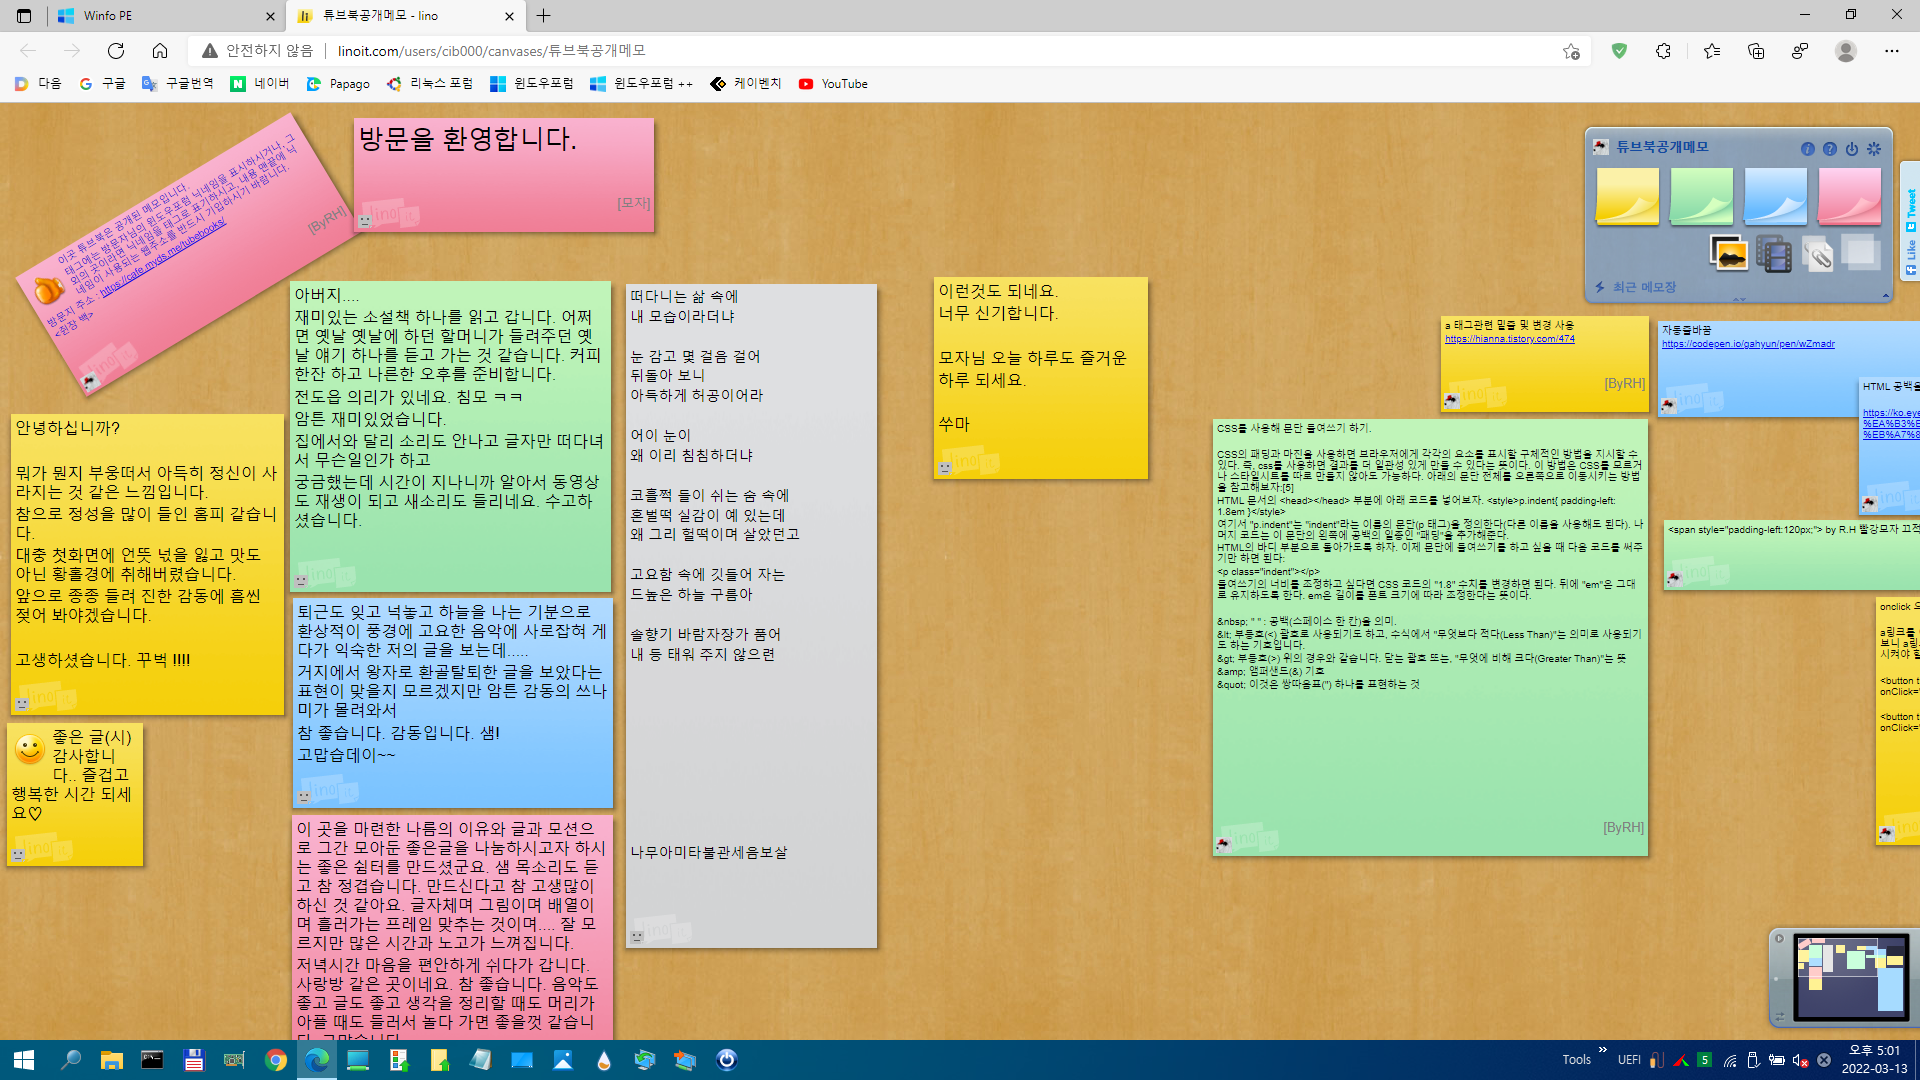Click the power/logout icon in lino palette

point(1852,149)
